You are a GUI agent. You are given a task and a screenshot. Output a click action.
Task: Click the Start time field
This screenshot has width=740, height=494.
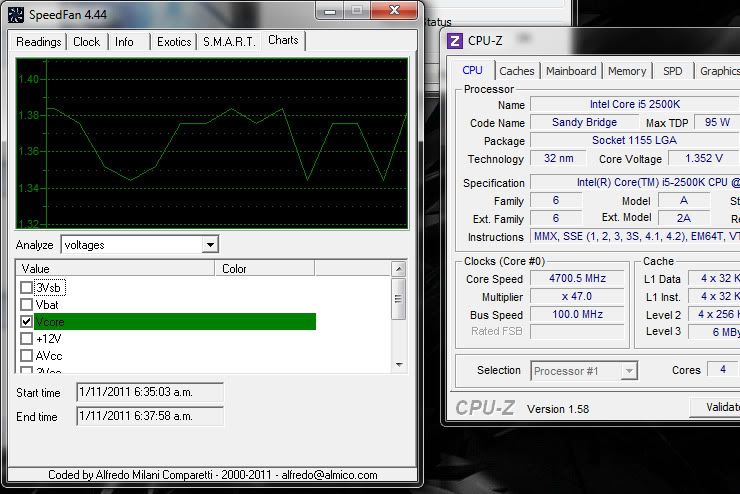(150, 392)
